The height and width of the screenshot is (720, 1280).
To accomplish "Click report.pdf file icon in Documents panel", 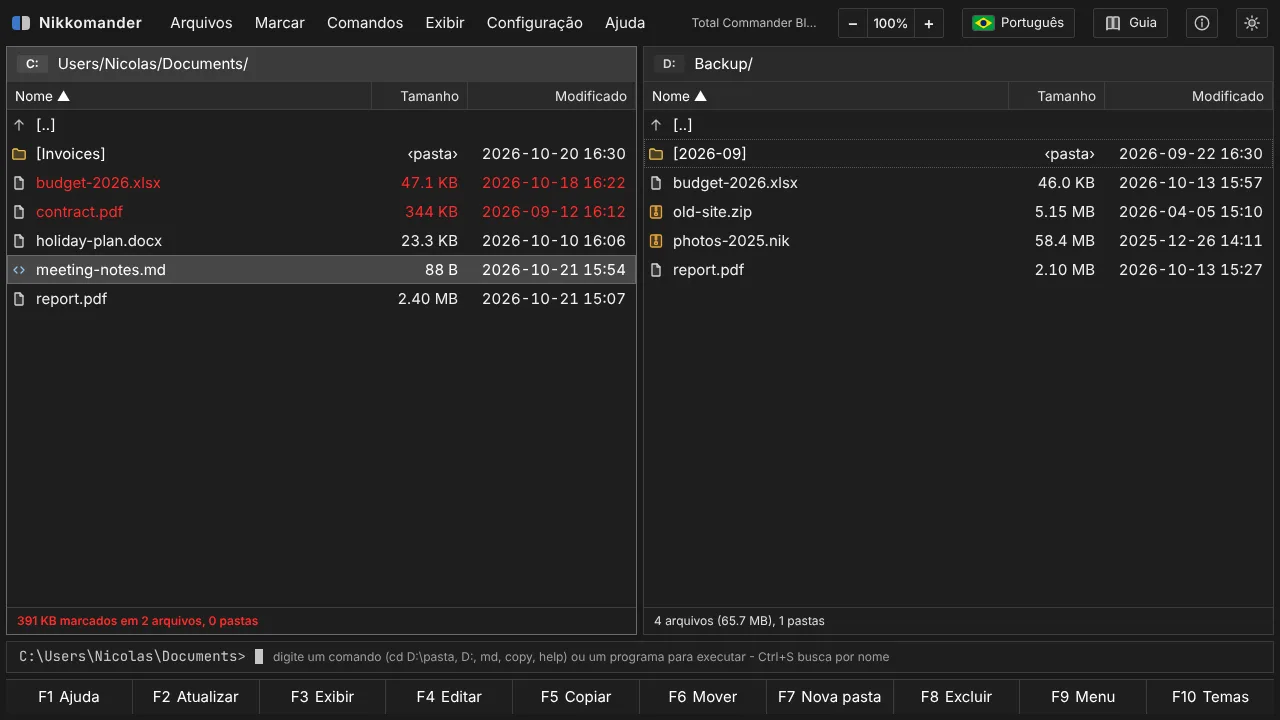I will pyautogui.click(x=19, y=299).
